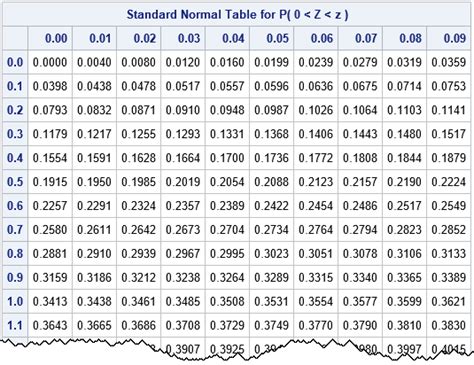Image resolution: width=474 pixels, height=365 pixels.
Task: Pick the cell showing 0.0120
Action: (x=183, y=62)
